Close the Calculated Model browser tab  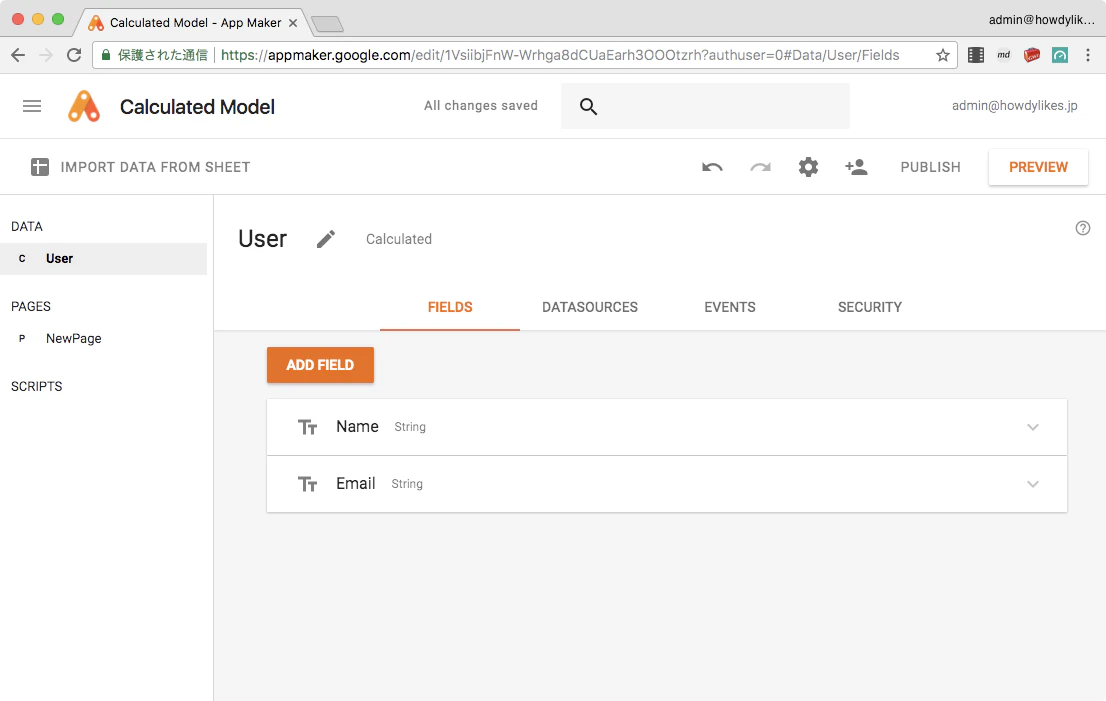pos(293,23)
